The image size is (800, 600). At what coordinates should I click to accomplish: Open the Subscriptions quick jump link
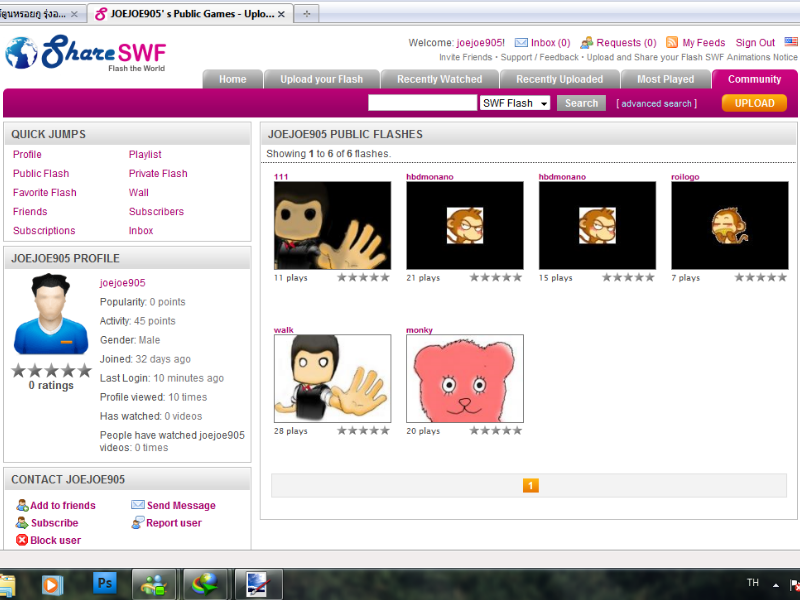click(x=44, y=231)
